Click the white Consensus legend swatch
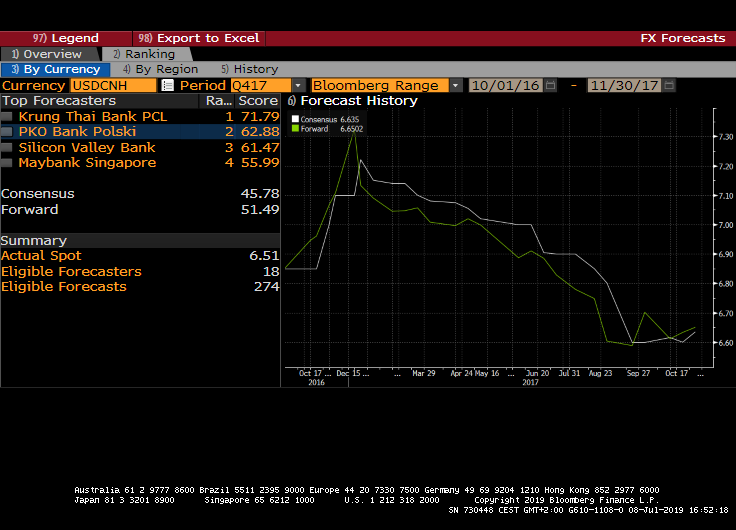Viewport: 736px width, 530px height. pyautogui.click(x=294, y=119)
